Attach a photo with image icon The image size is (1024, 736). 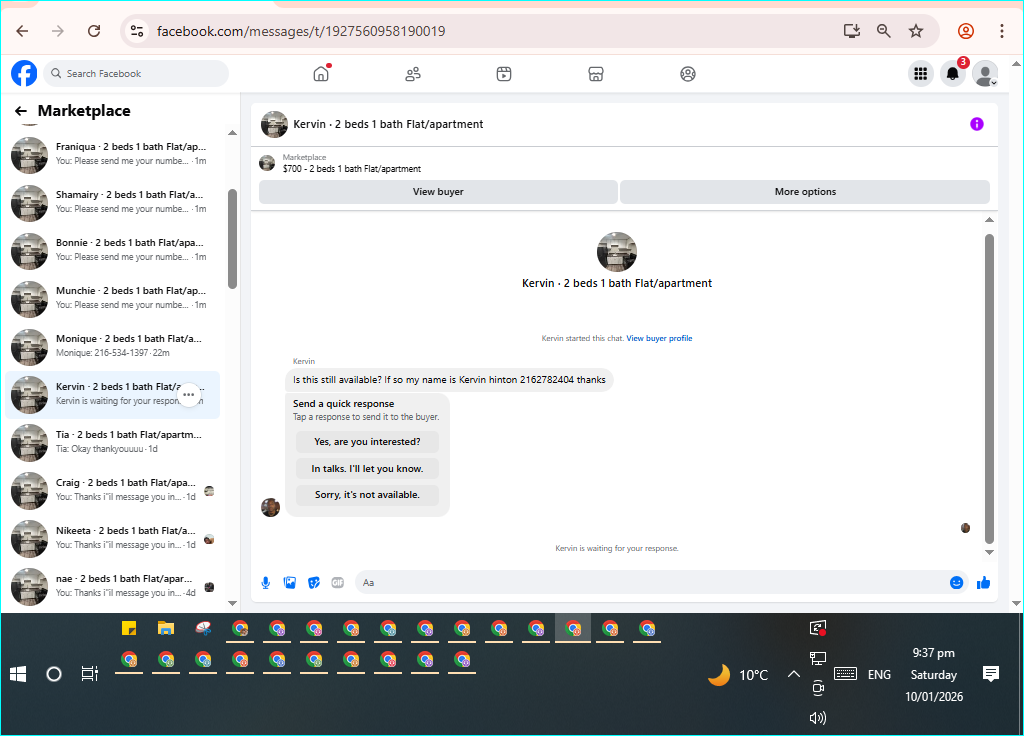tap(290, 583)
